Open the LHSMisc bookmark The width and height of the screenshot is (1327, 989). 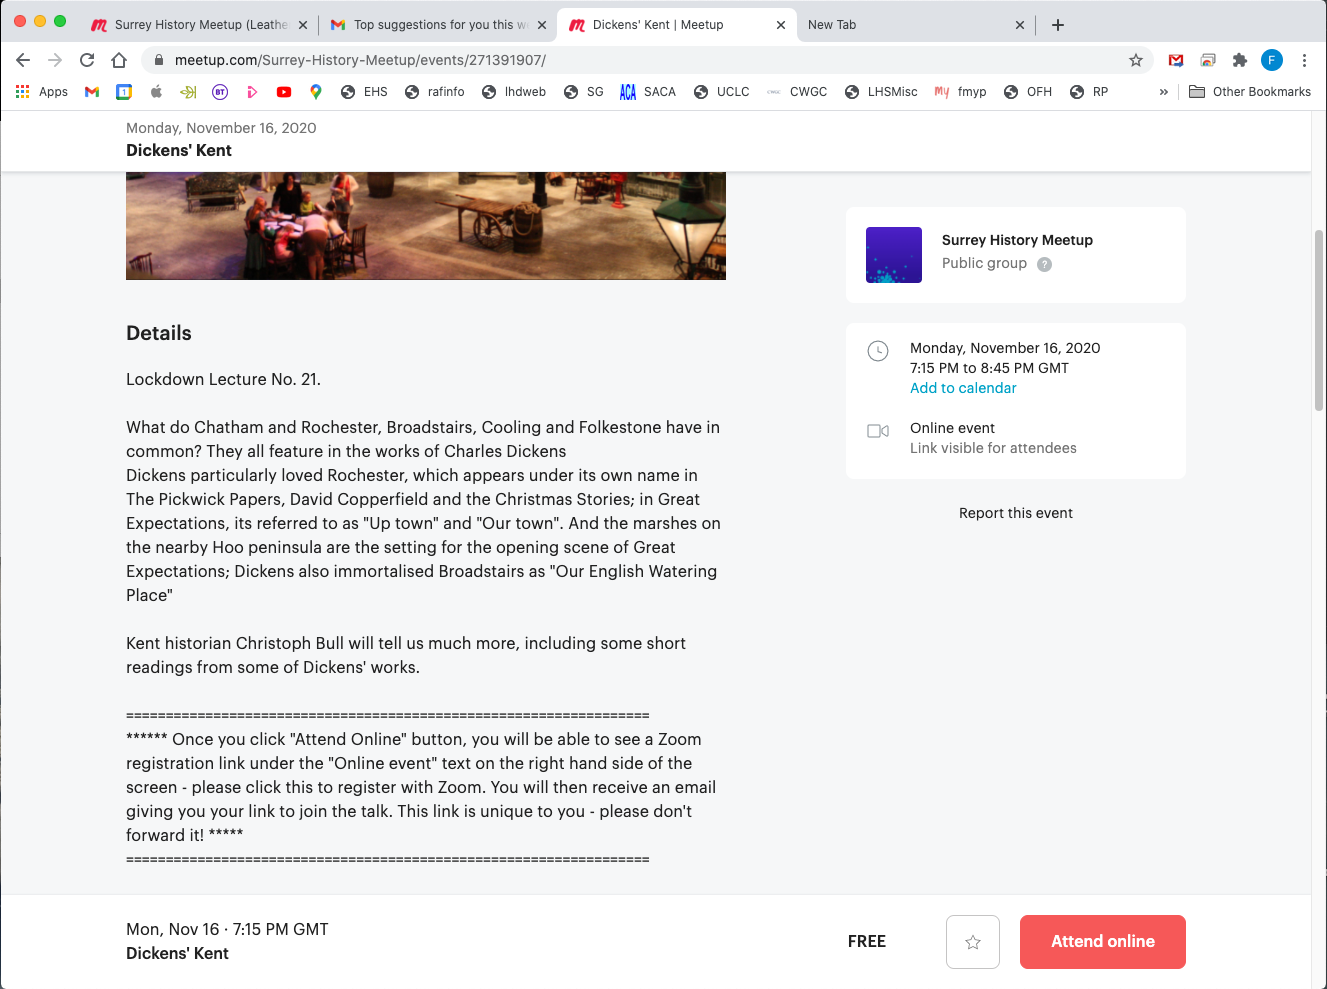(881, 92)
